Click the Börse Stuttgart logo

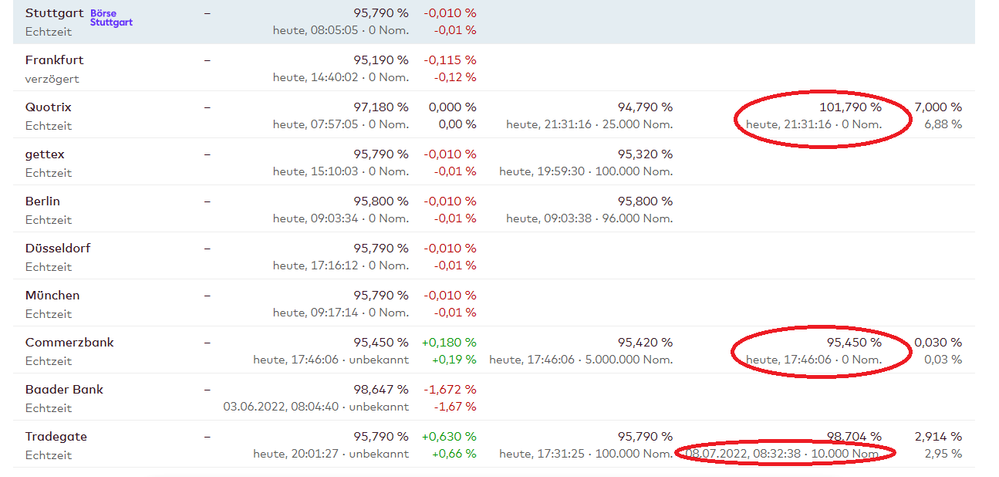pyautogui.click(x=111, y=18)
